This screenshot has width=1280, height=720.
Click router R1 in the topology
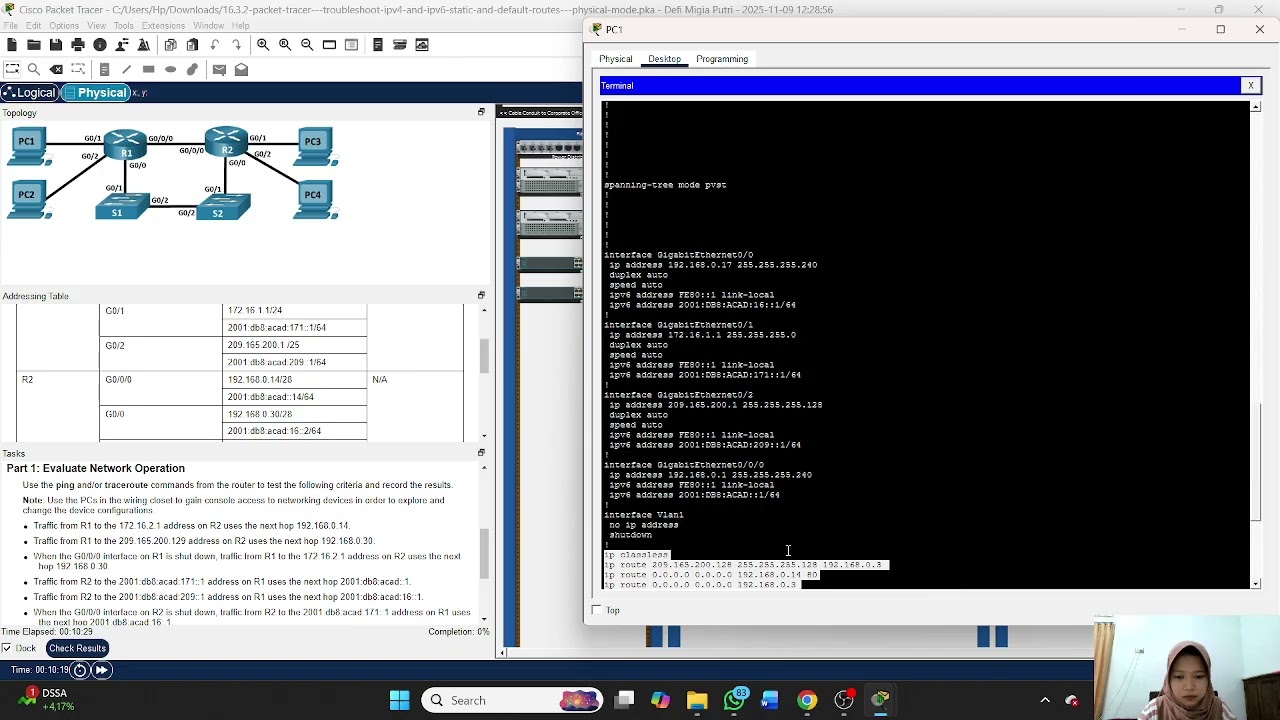coord(126,145)
